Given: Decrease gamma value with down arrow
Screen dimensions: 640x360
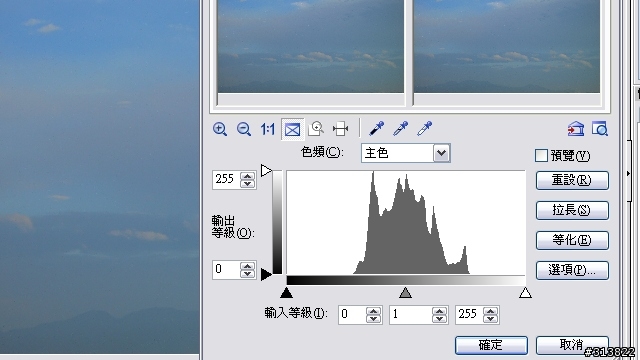Looking at the screenshot, I should click(x=439, y=319).
